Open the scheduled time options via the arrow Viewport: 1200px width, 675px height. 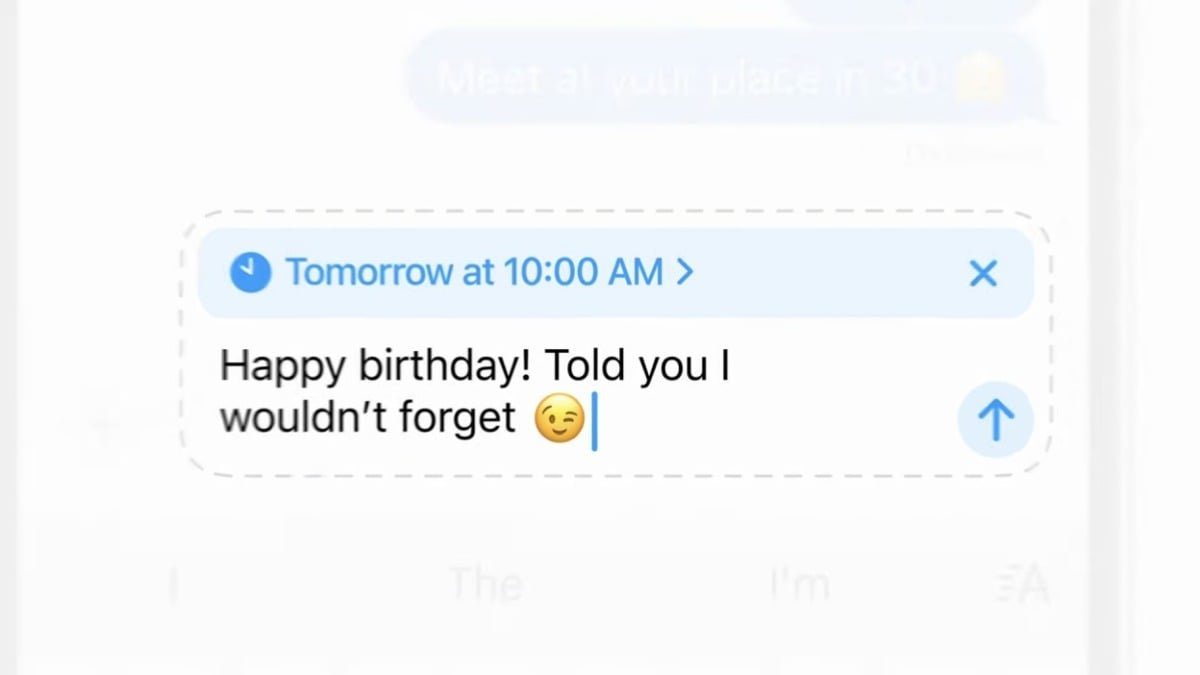click(x=685, y=271)
